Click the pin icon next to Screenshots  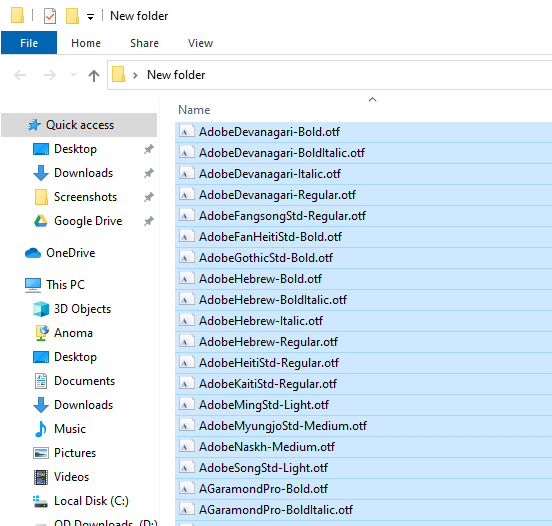pos(149,197)
